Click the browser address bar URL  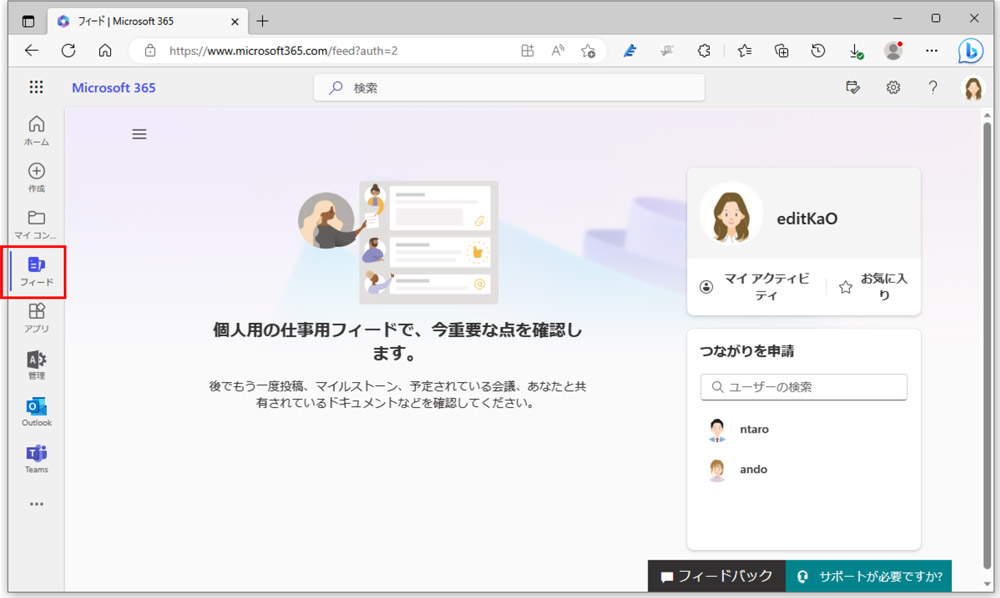tap(283, 51)
